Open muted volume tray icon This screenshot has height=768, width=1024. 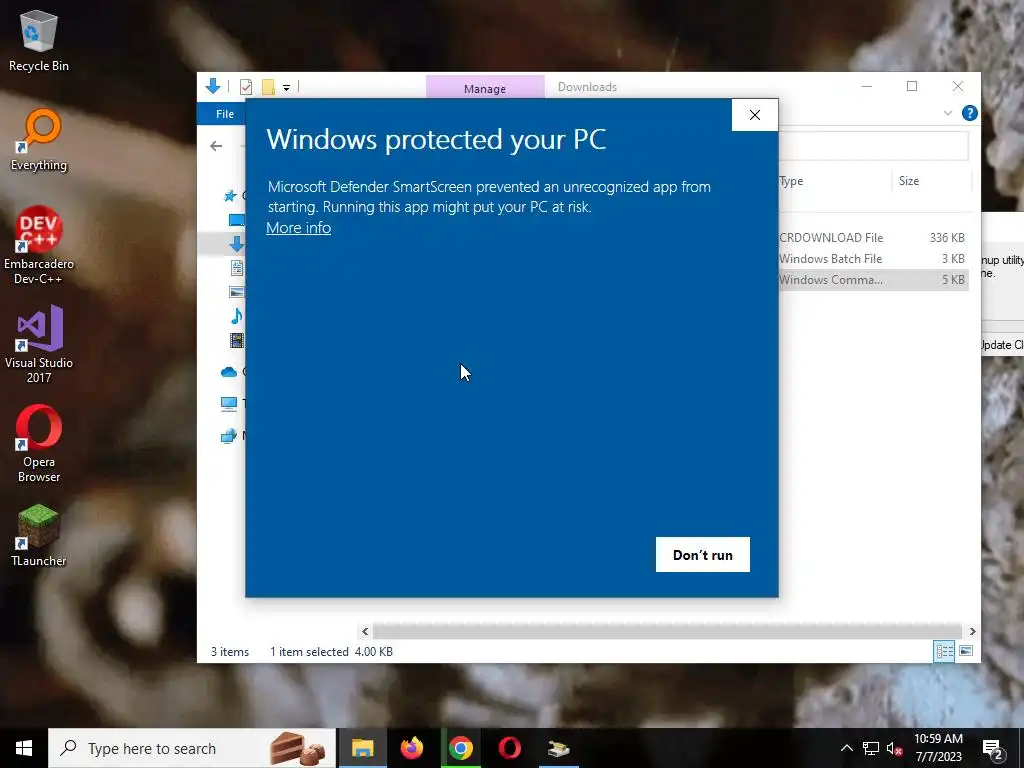[x=894, y=748]
